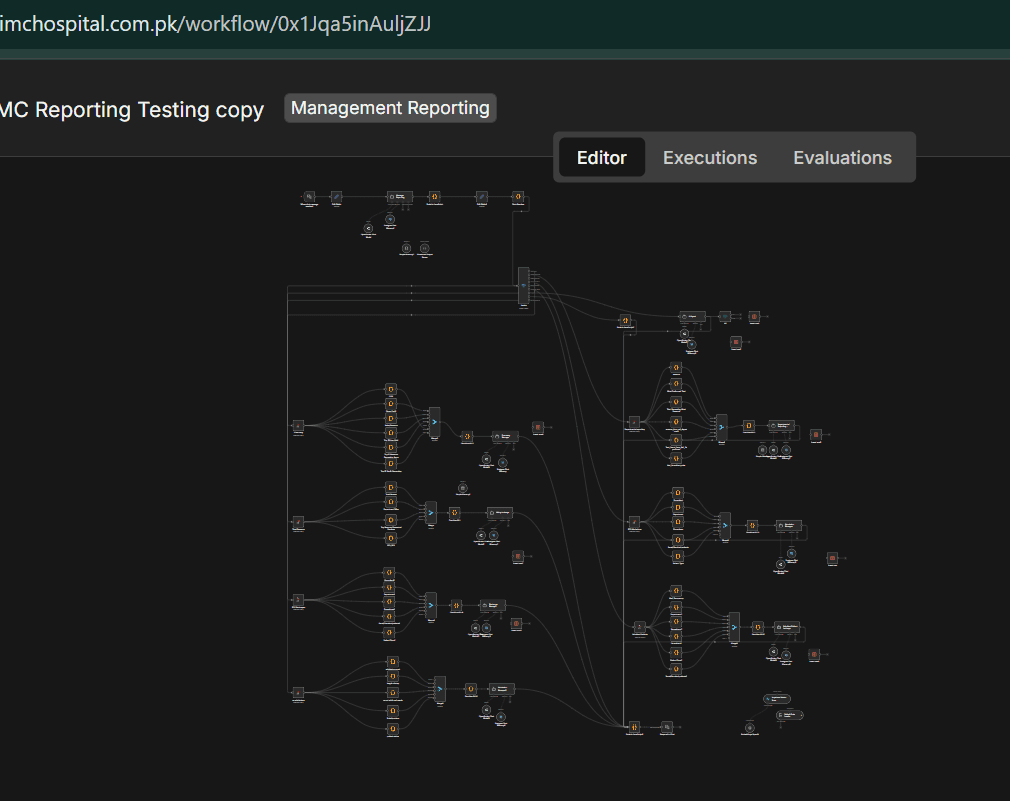1010x801 pixels.
Task: Select the left detached circular node below top agent
Action: pyautogui.click(x=406, y=248)
